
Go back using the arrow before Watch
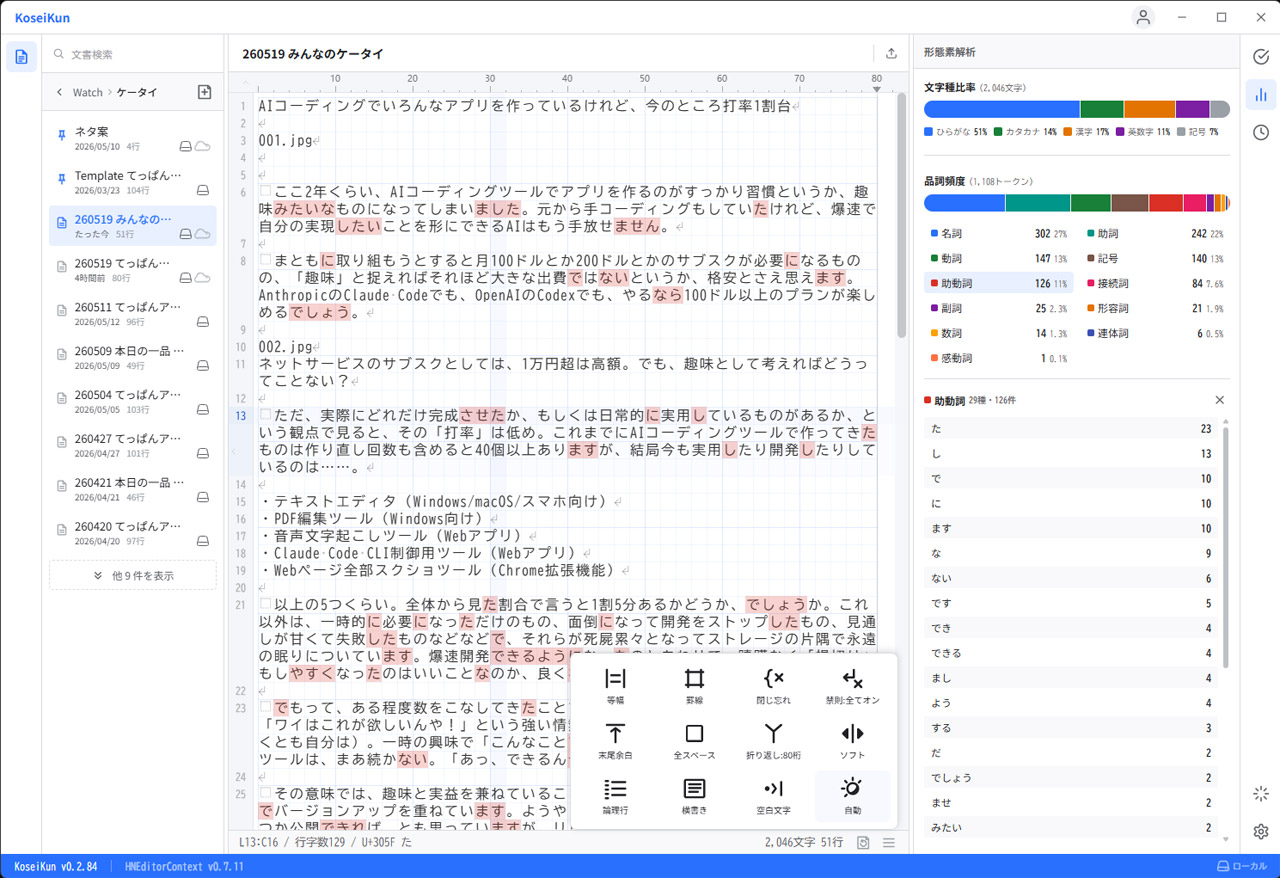point(59,92)
